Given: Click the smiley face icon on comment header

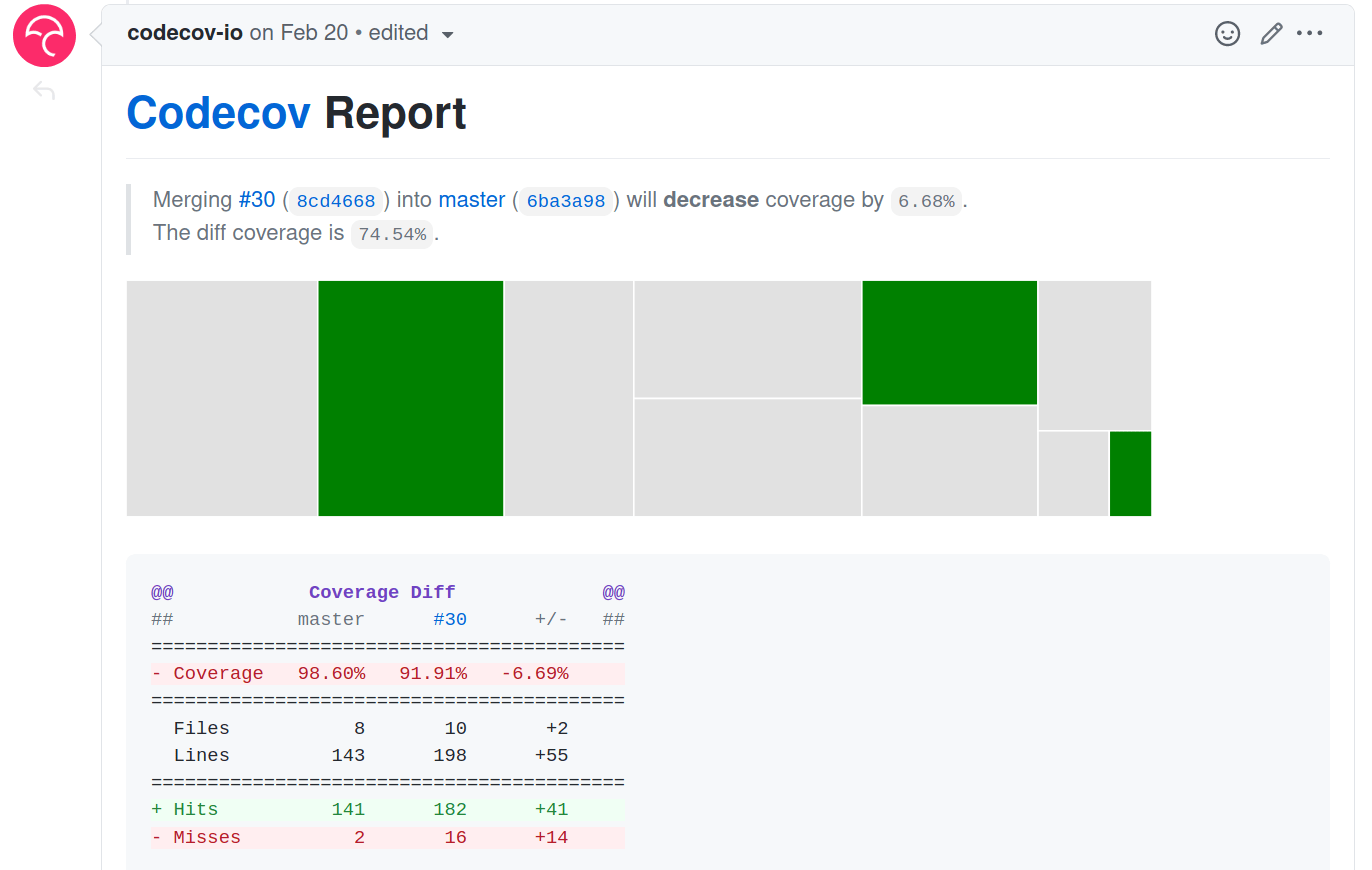Looking at the screenshot, I should click(x=1227, y=33).
